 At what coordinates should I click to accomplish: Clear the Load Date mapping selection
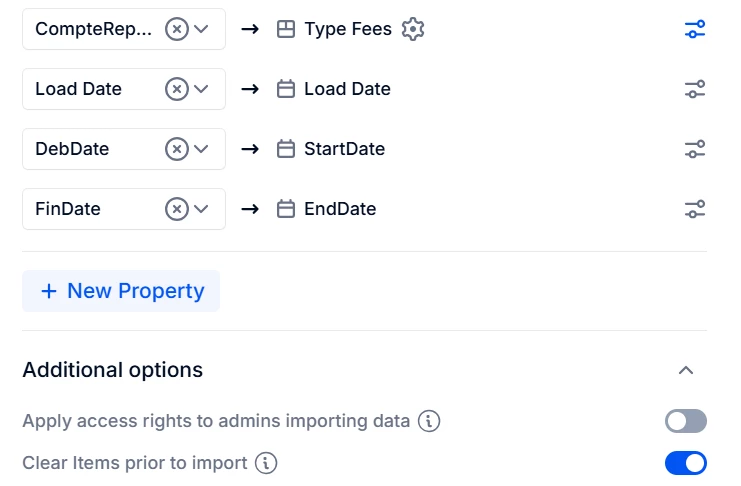(x=176, y=89)
